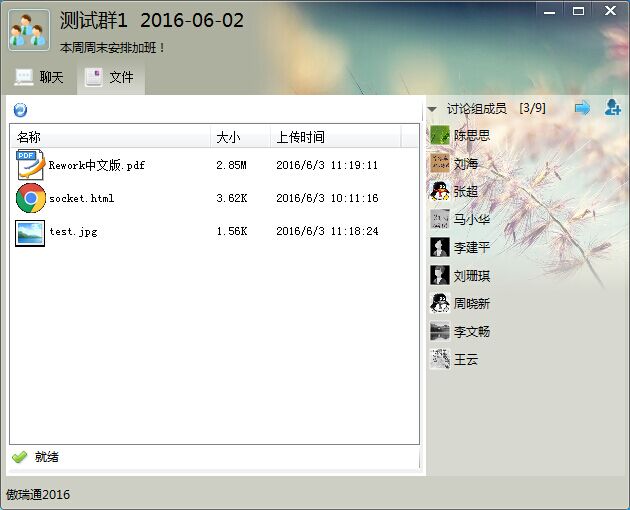Click the refresh file list icon
Image resolution: width=630 pixels, height=510 pixels.
pos(20,110)
